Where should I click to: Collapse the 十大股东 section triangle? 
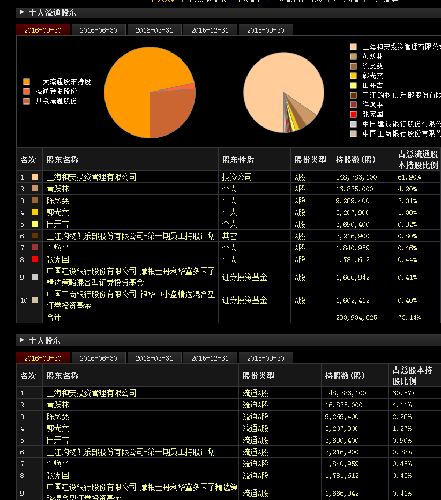pyautogui.click(x=22, y=340)
